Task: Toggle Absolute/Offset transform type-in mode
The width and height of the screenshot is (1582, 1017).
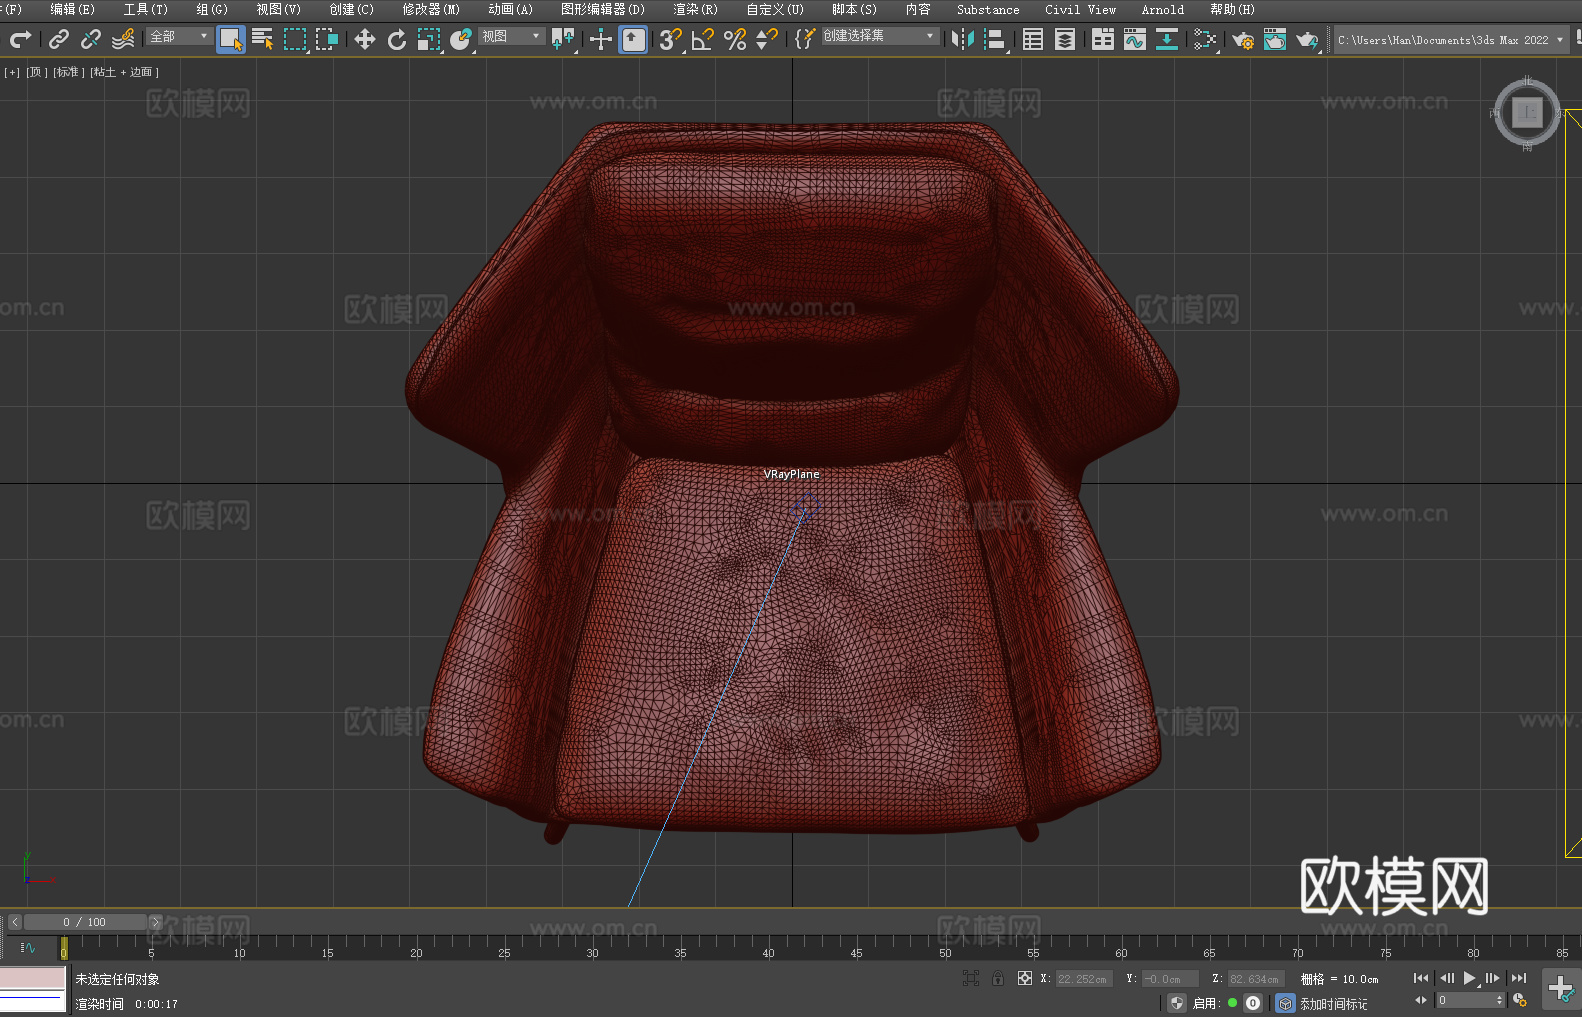Action: click(1025, 978)
